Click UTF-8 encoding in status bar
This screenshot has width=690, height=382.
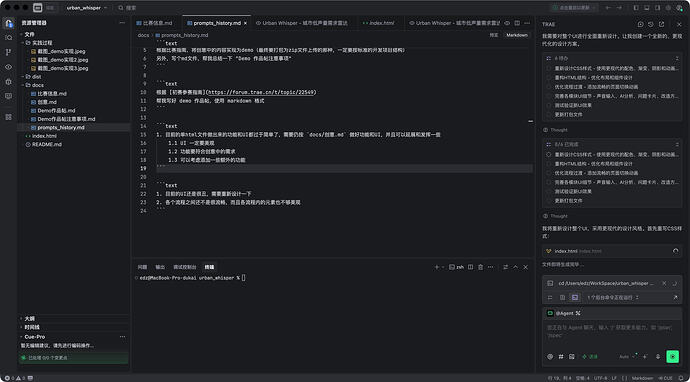tap(600, 378)
